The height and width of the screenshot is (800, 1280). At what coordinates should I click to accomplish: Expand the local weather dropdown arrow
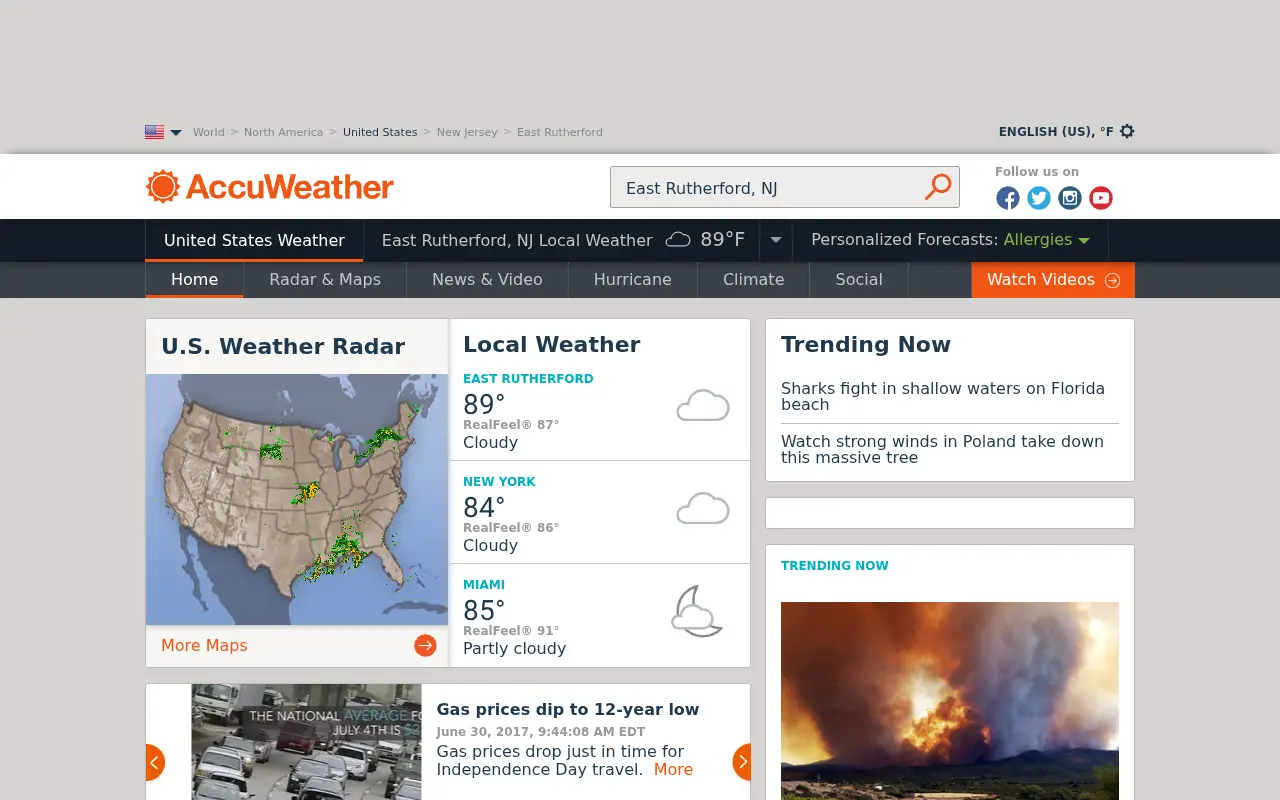pyautogui.click(x=776, y=240)
